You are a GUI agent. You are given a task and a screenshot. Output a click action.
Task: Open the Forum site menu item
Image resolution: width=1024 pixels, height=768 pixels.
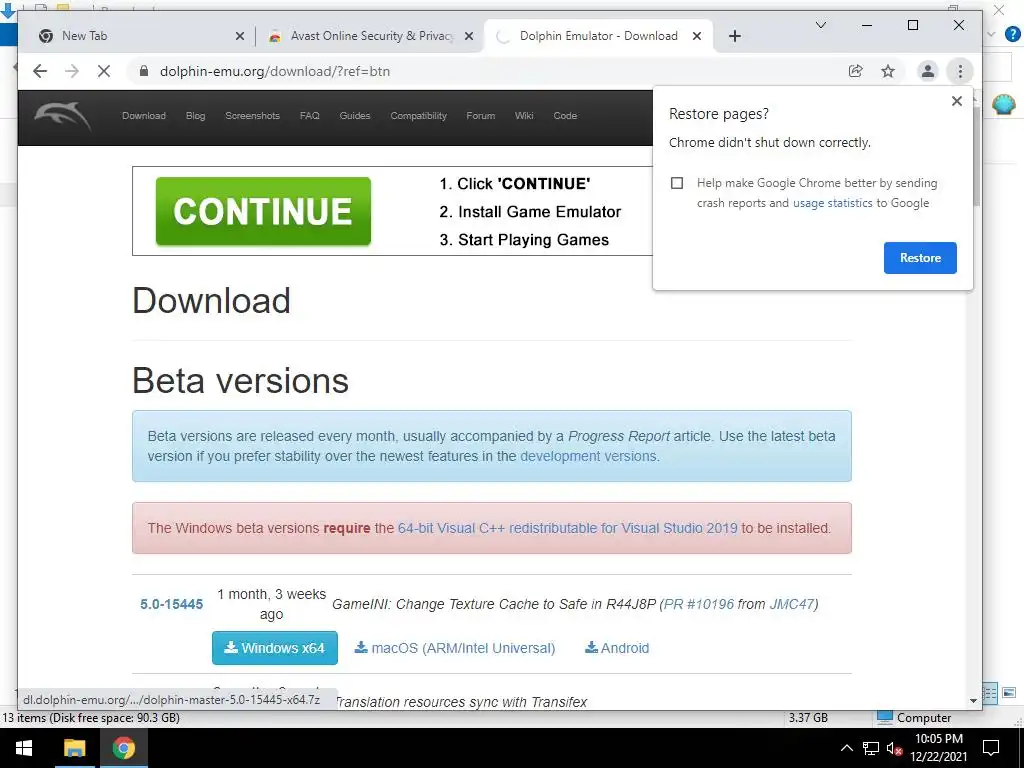coord(481,116)
